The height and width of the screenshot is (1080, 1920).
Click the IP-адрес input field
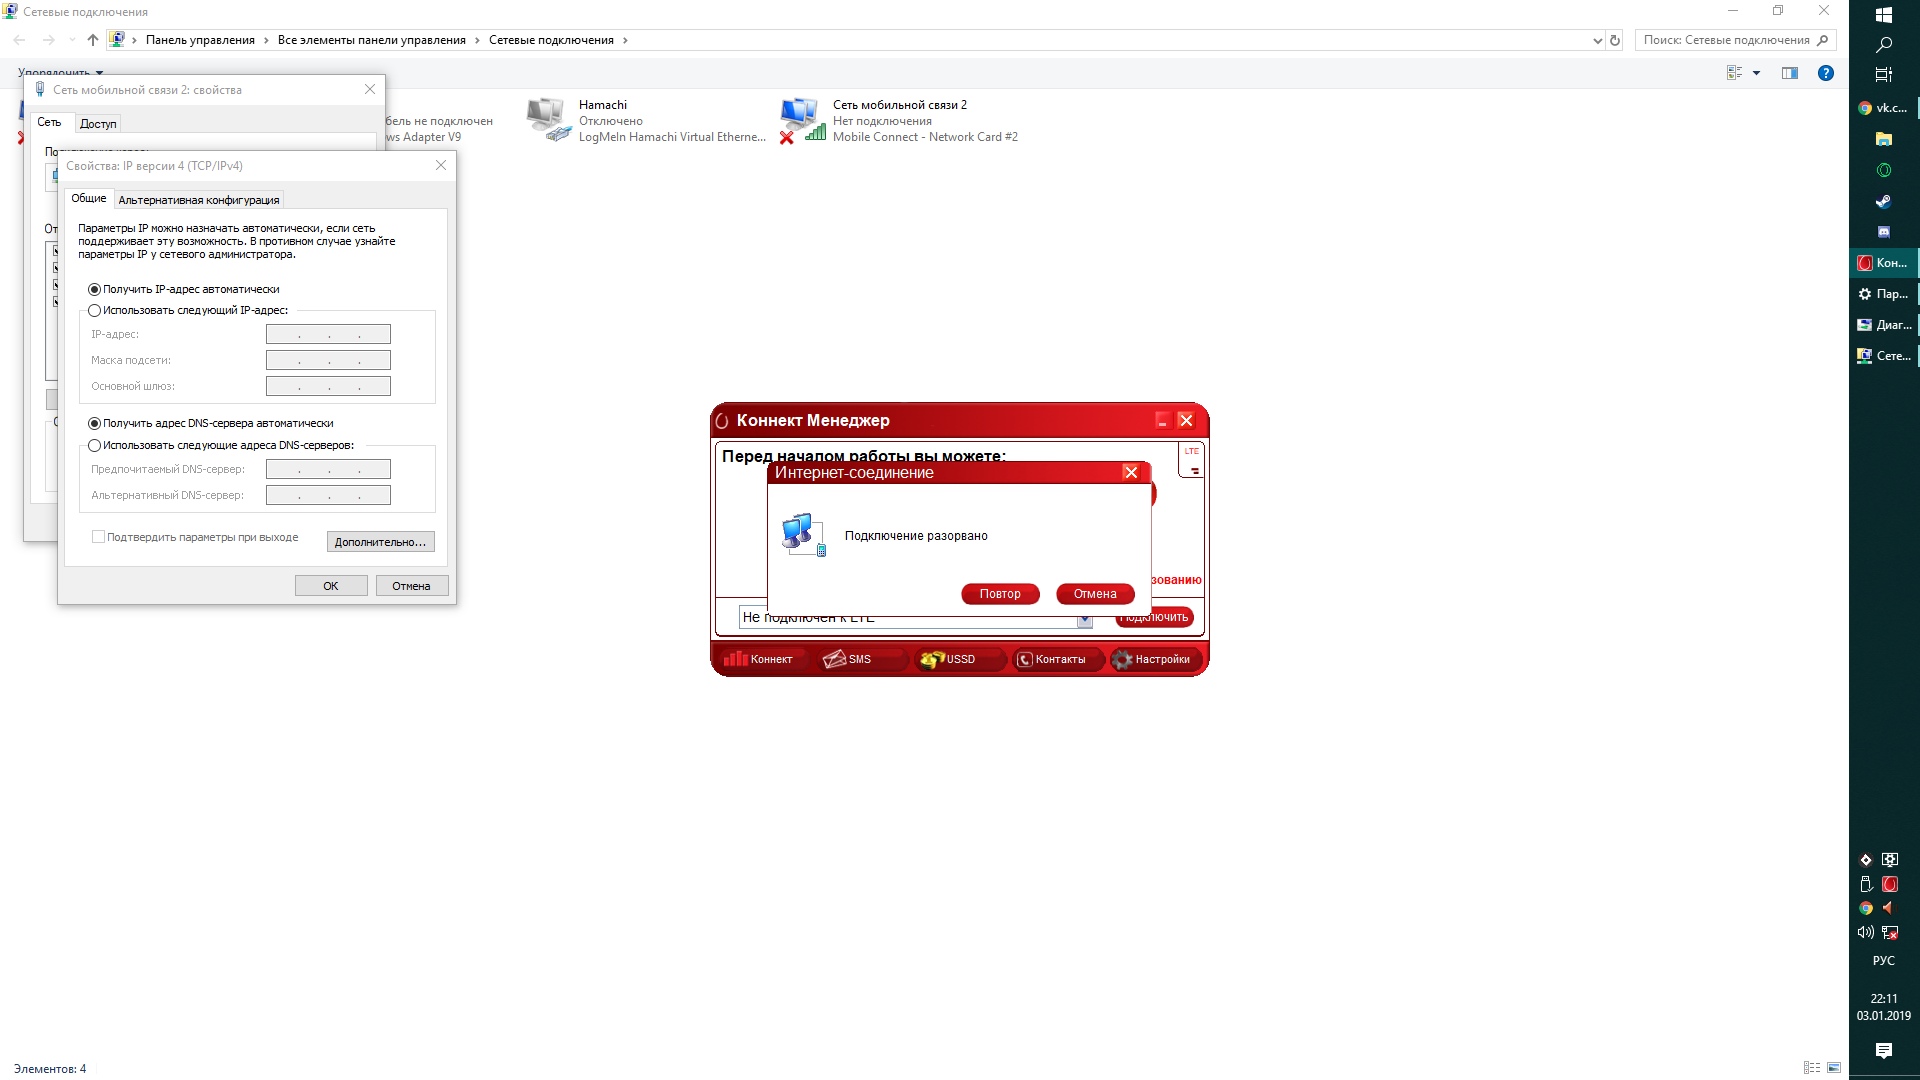point(328,334)
